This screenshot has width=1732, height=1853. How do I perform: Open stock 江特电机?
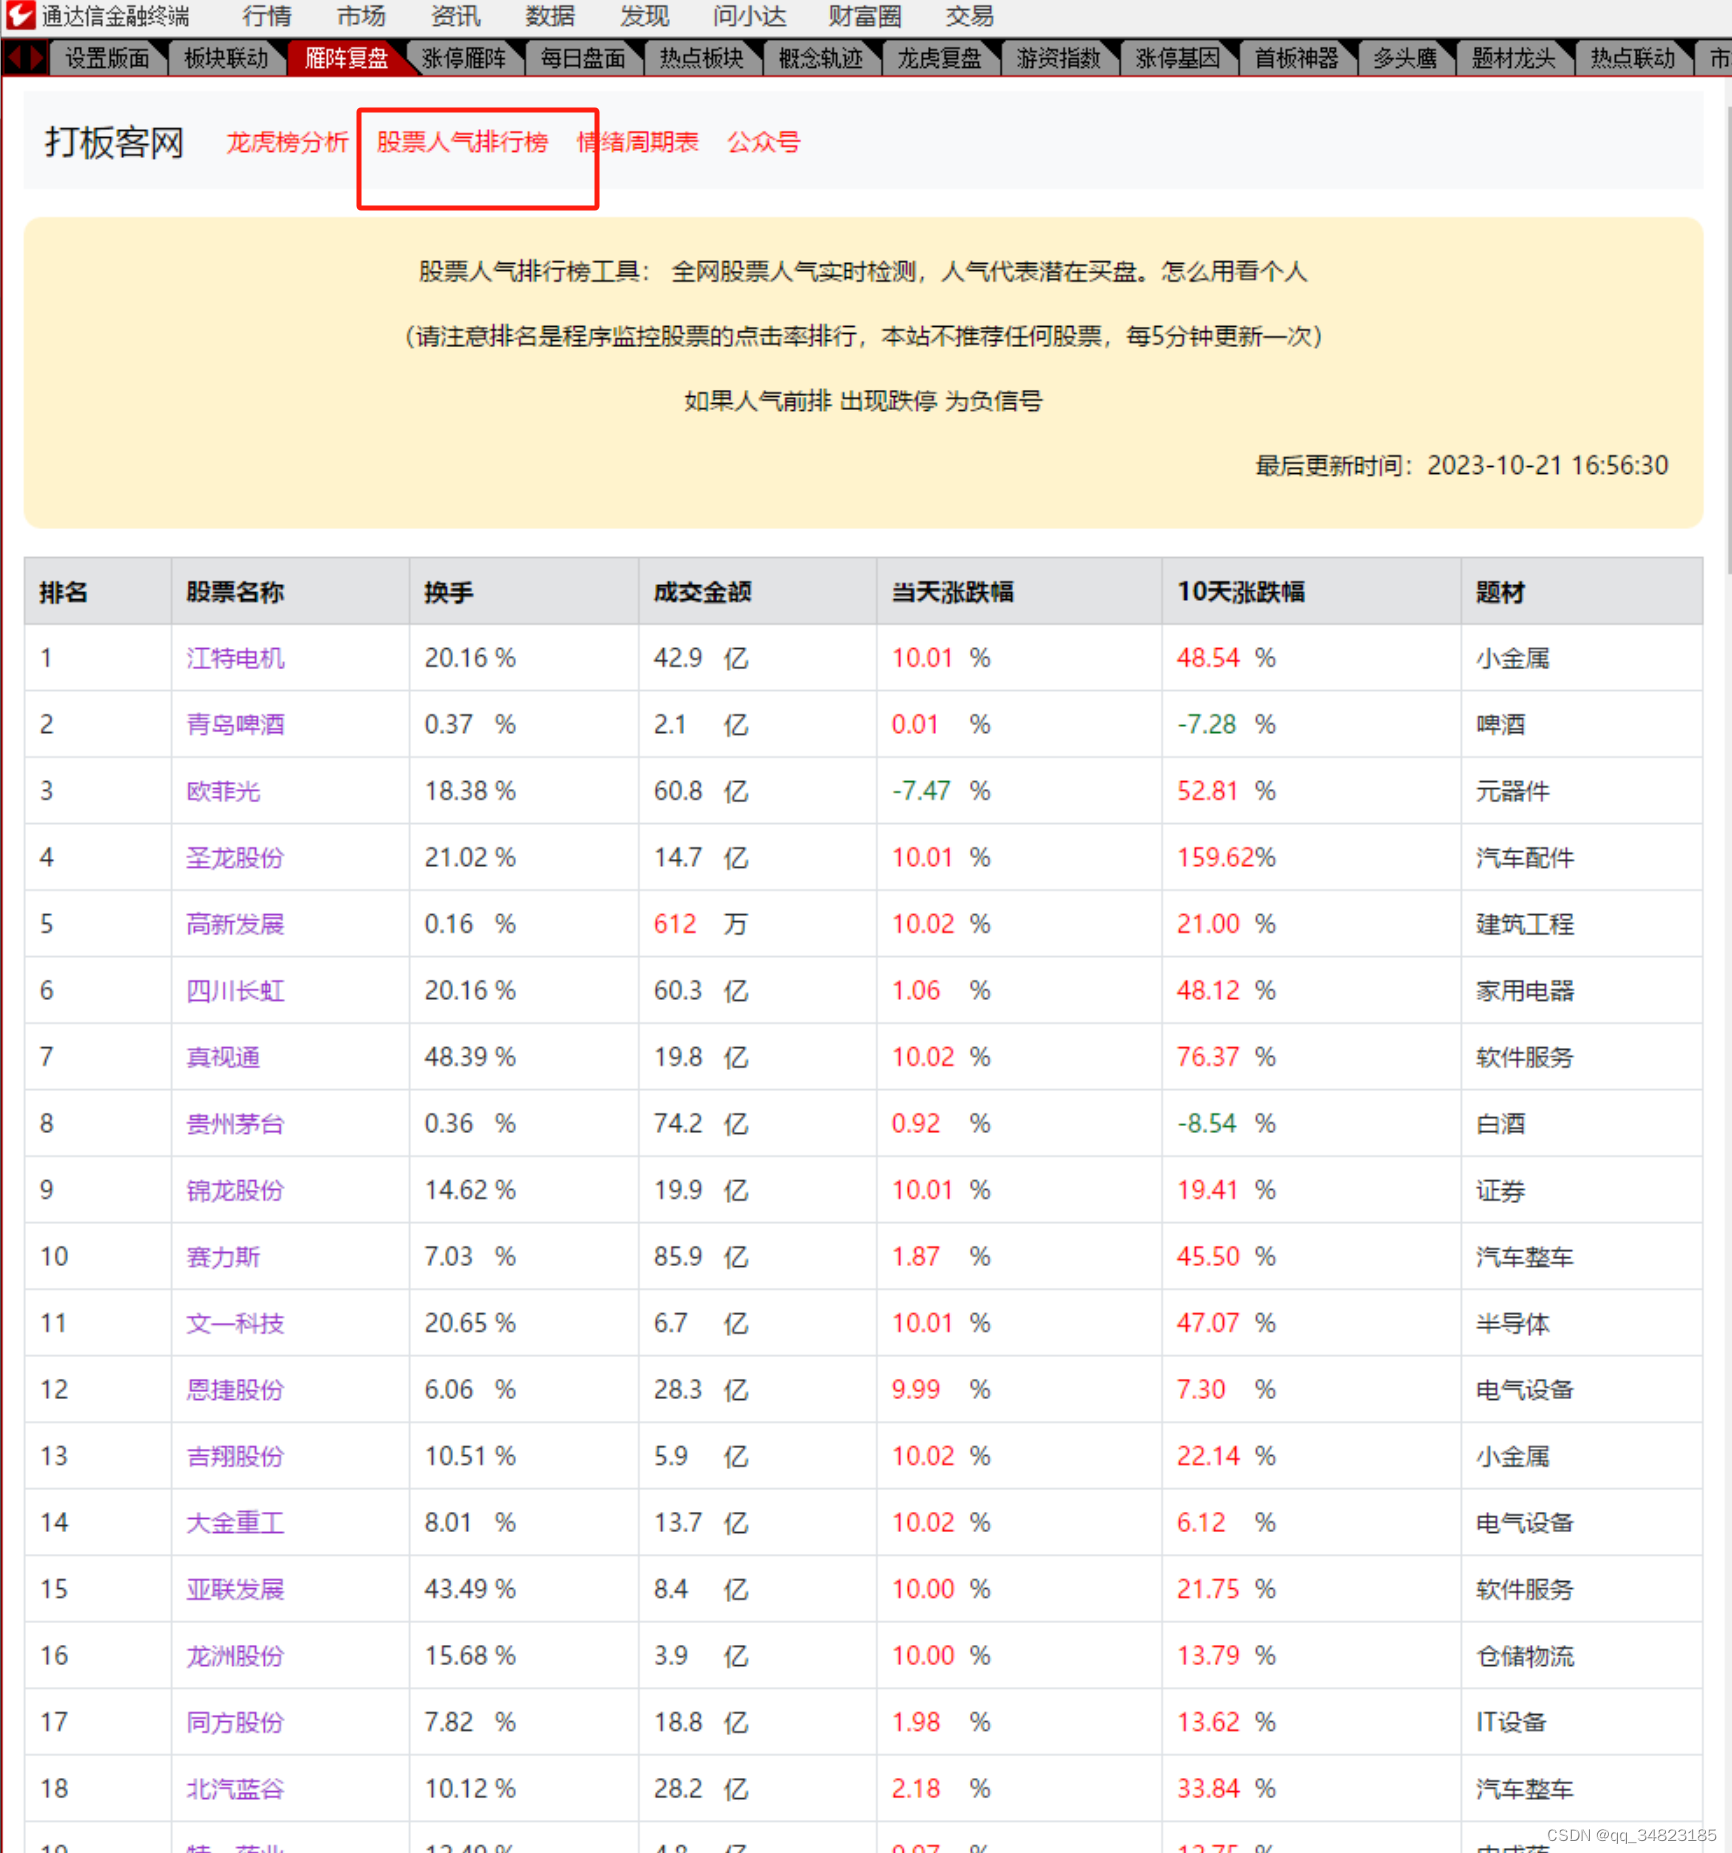(x=235, y=658)
